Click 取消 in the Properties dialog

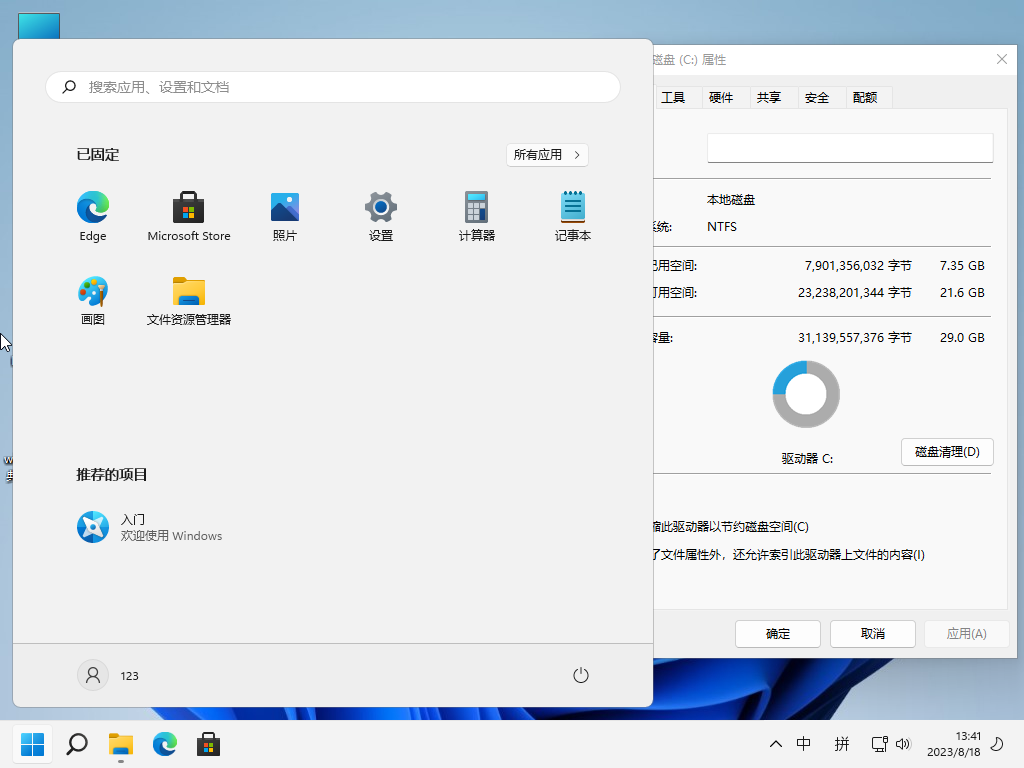pos(872,633)
